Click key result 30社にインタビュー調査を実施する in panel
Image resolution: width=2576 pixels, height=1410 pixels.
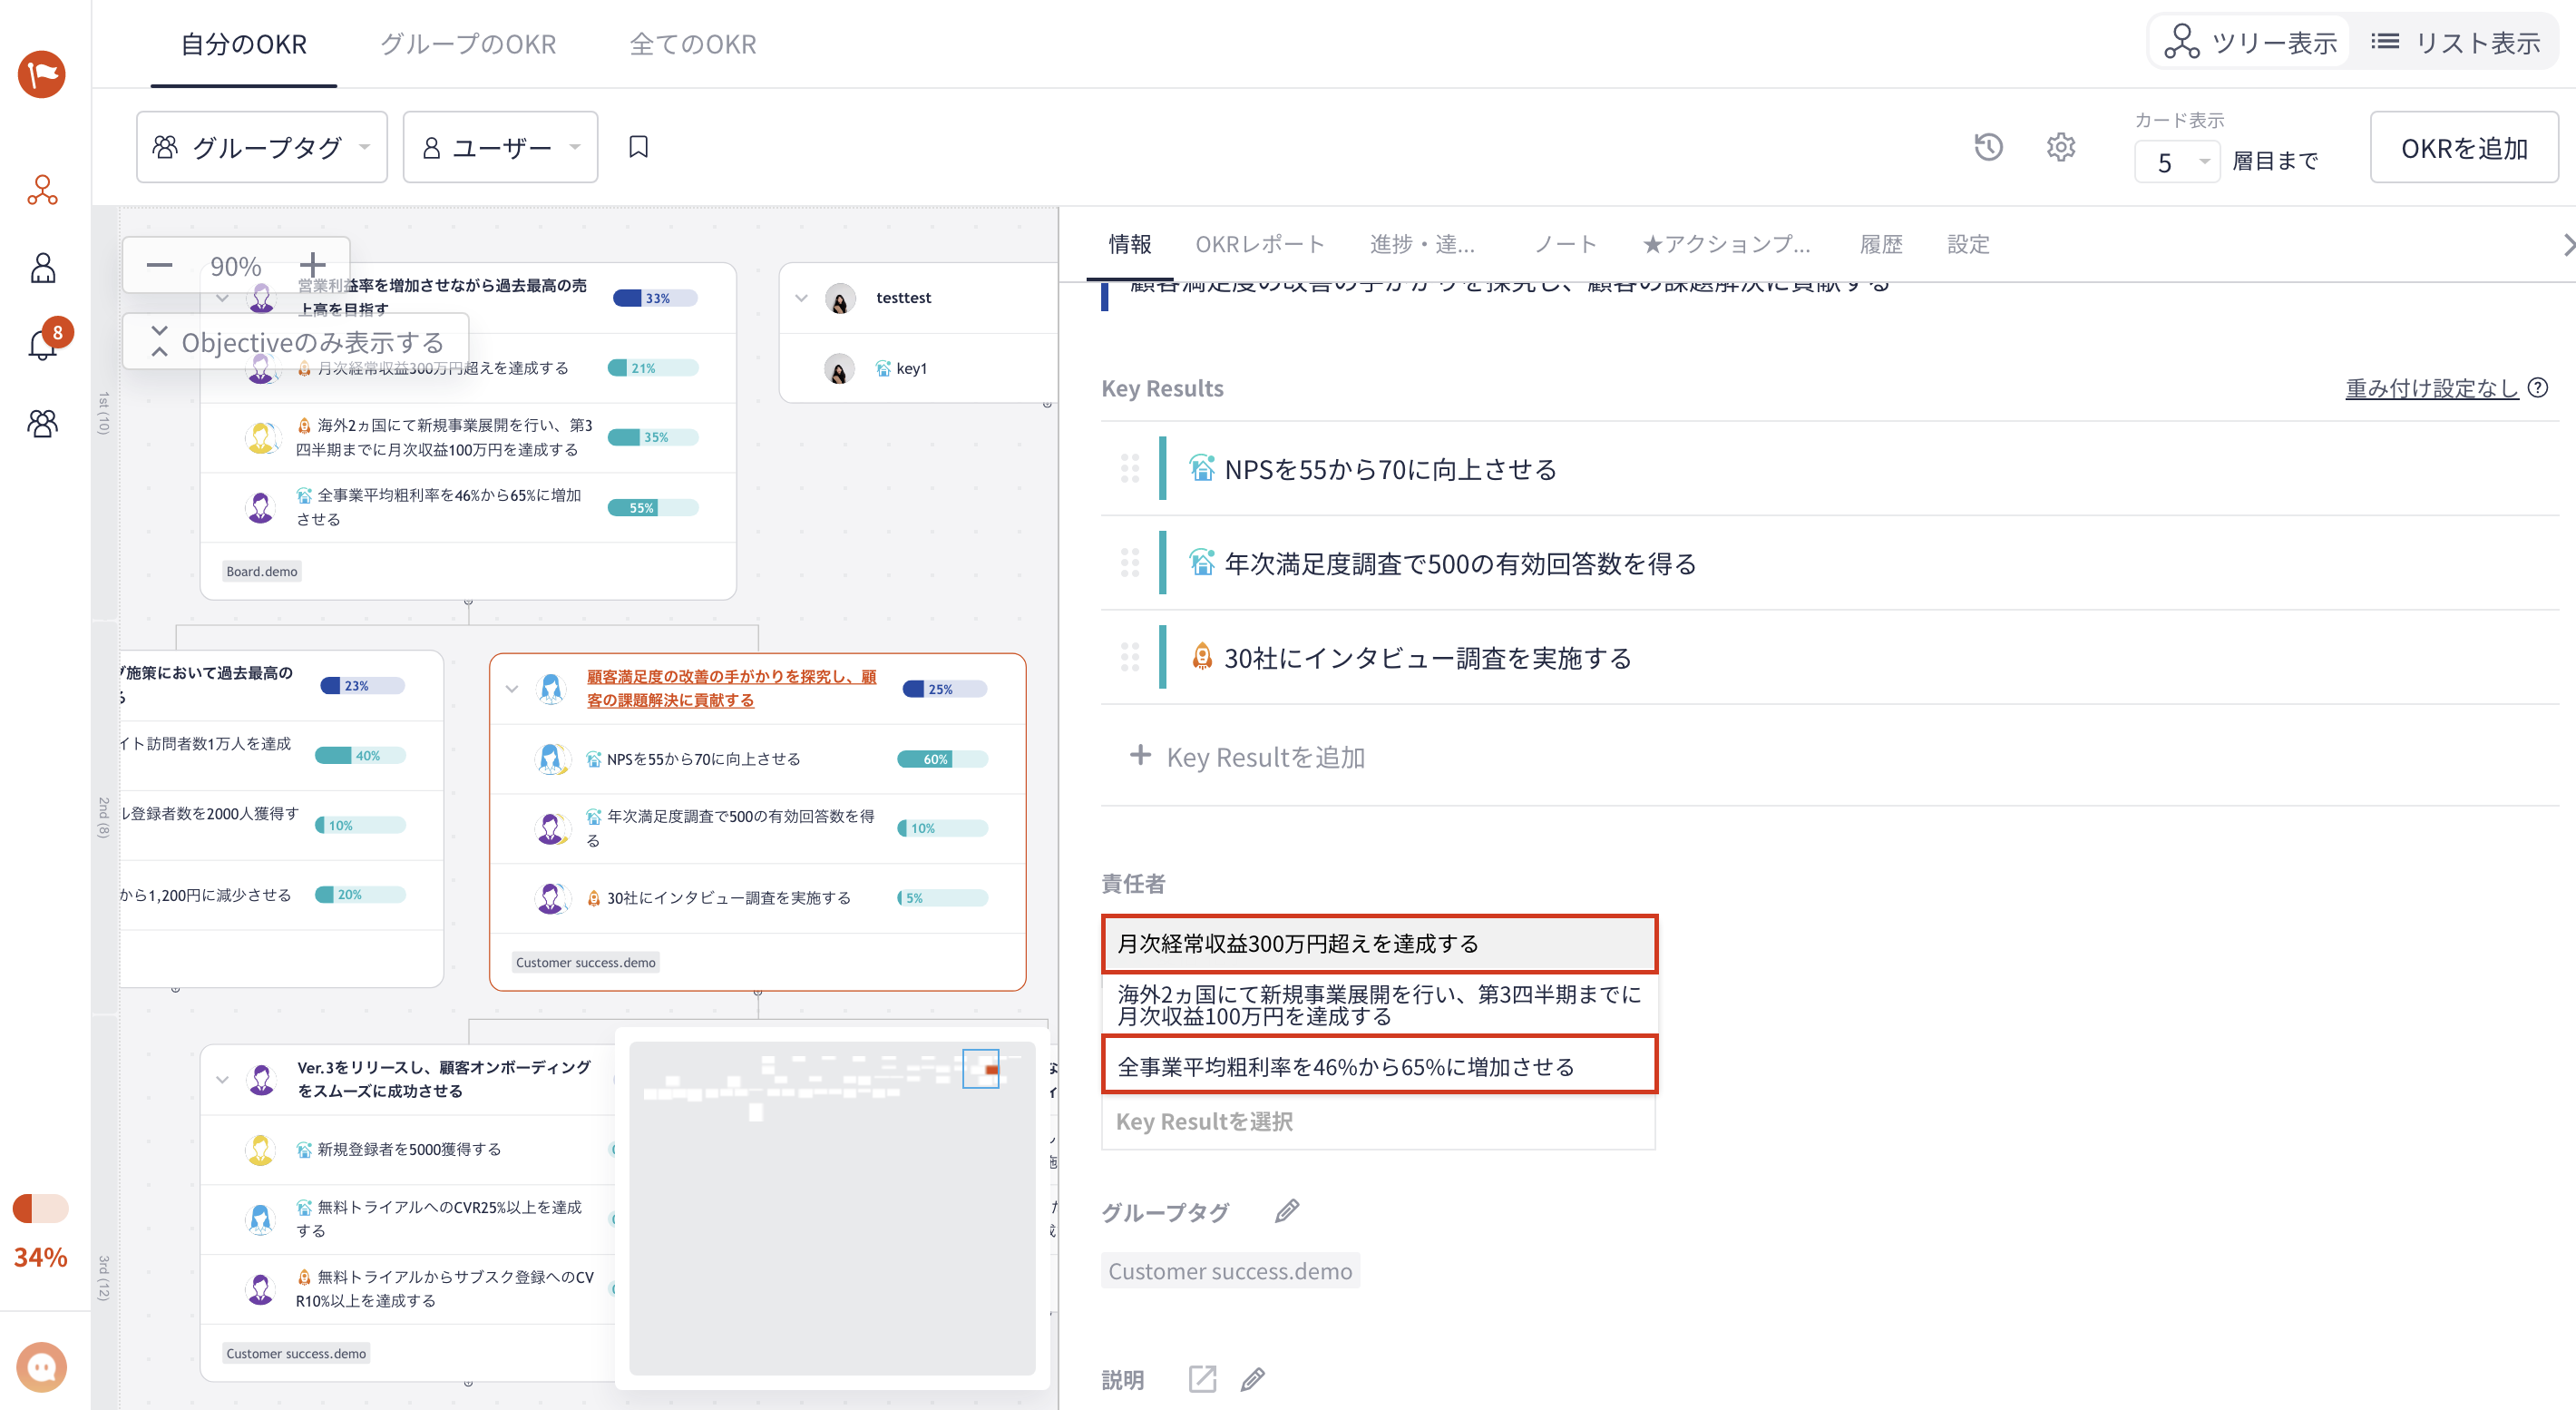tap(1427, 657)
